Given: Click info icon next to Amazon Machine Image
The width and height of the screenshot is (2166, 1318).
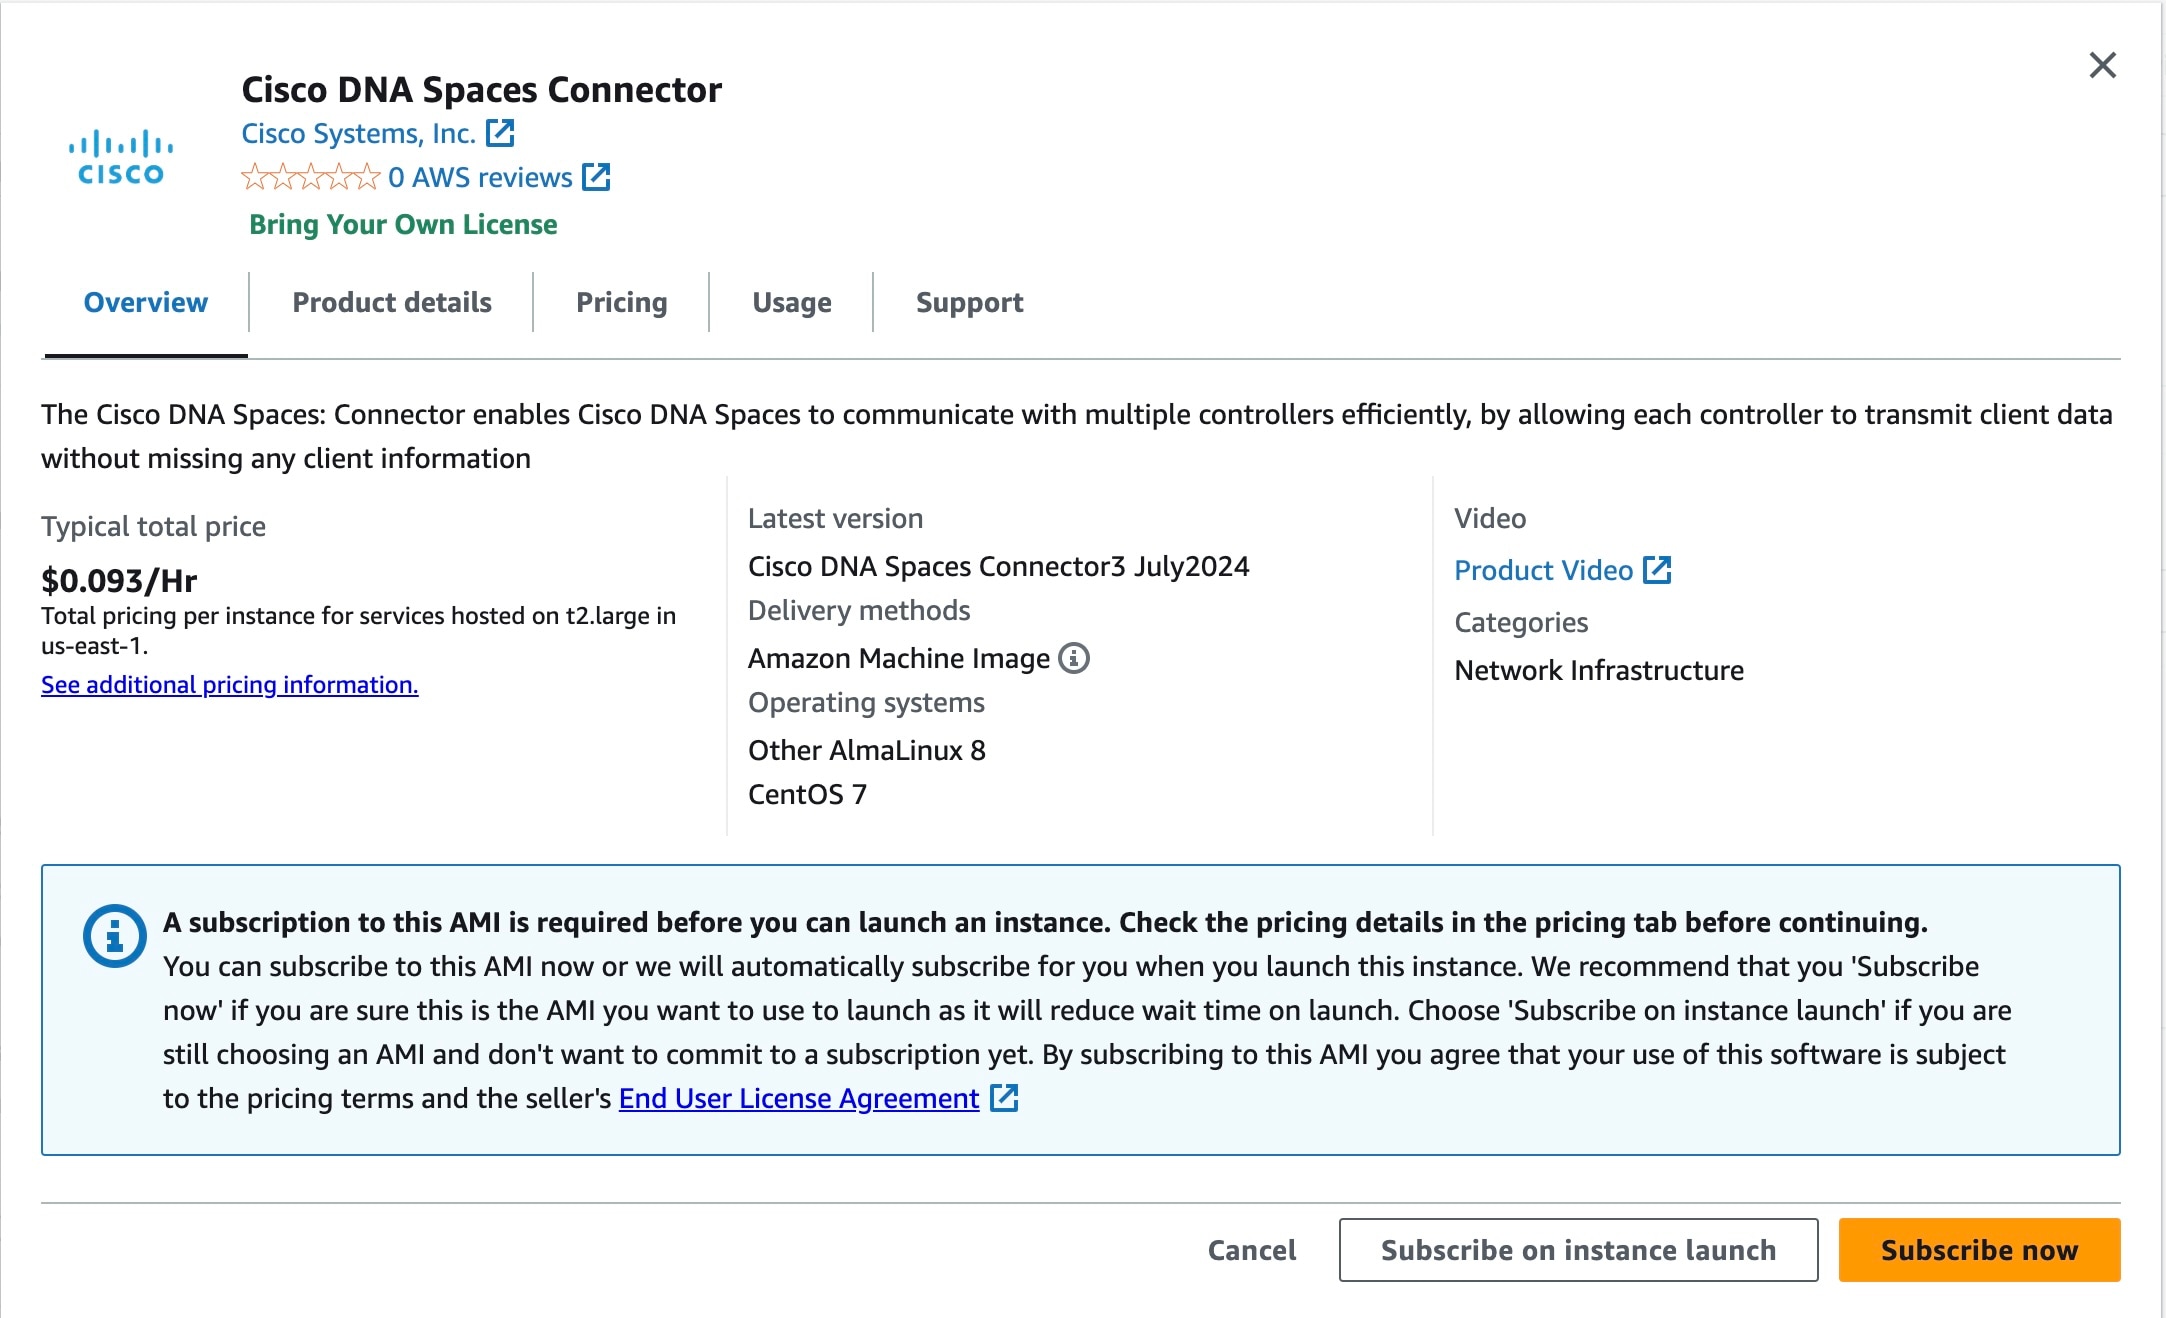Looking at the screenshot, I should 1073,658.
